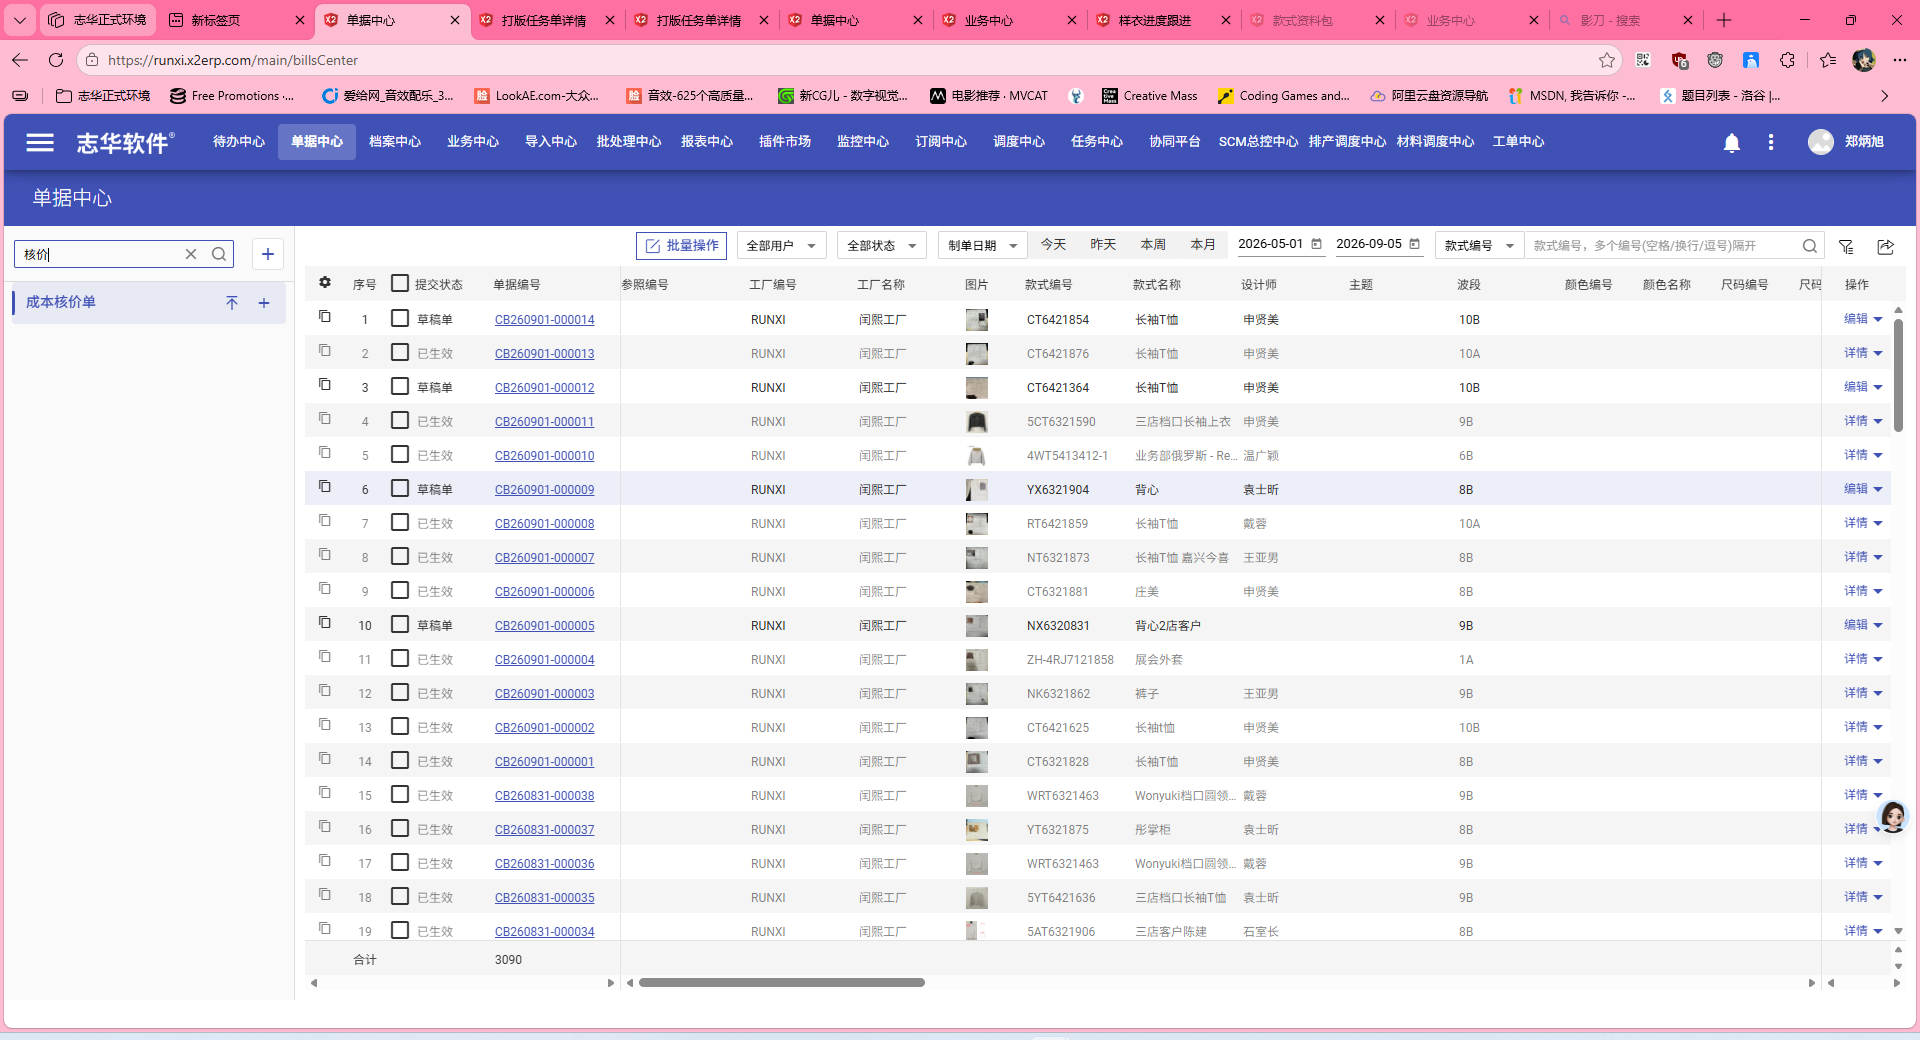
Task: Switch to 档案中心 in top navigation
Action: point(395,142)
